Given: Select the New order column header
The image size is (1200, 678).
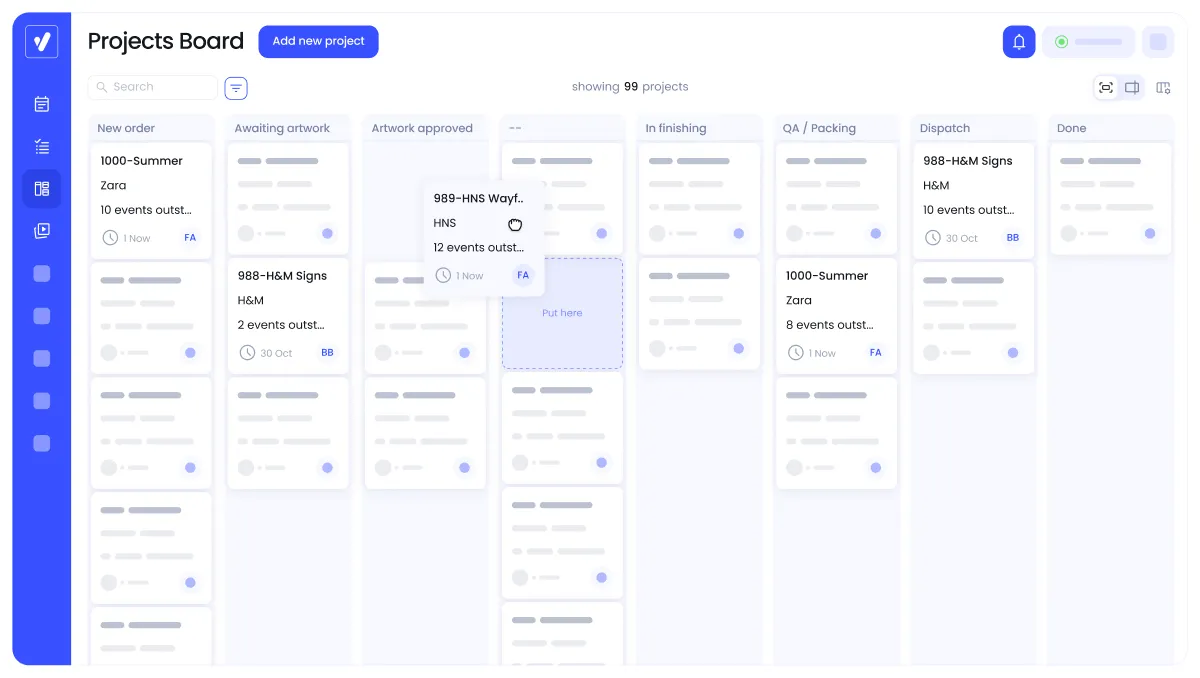Looking at the screenshot, I should click(x=126, y=128).
